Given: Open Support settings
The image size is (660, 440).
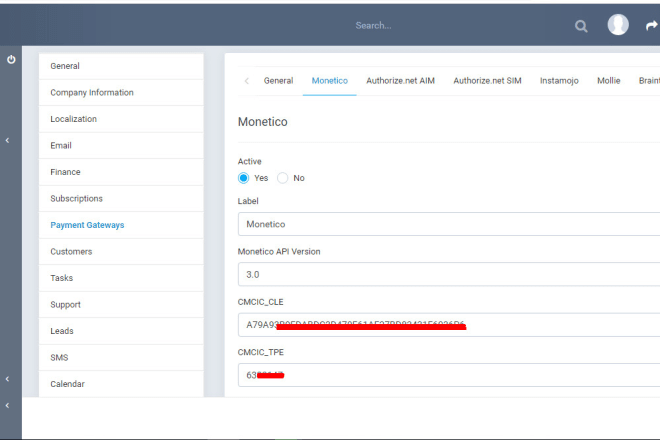Looking at the screenshot, I should coord(121,305).
